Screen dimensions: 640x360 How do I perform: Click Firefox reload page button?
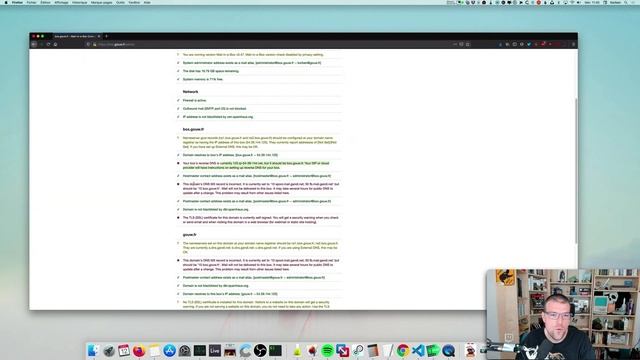(48, 44)
